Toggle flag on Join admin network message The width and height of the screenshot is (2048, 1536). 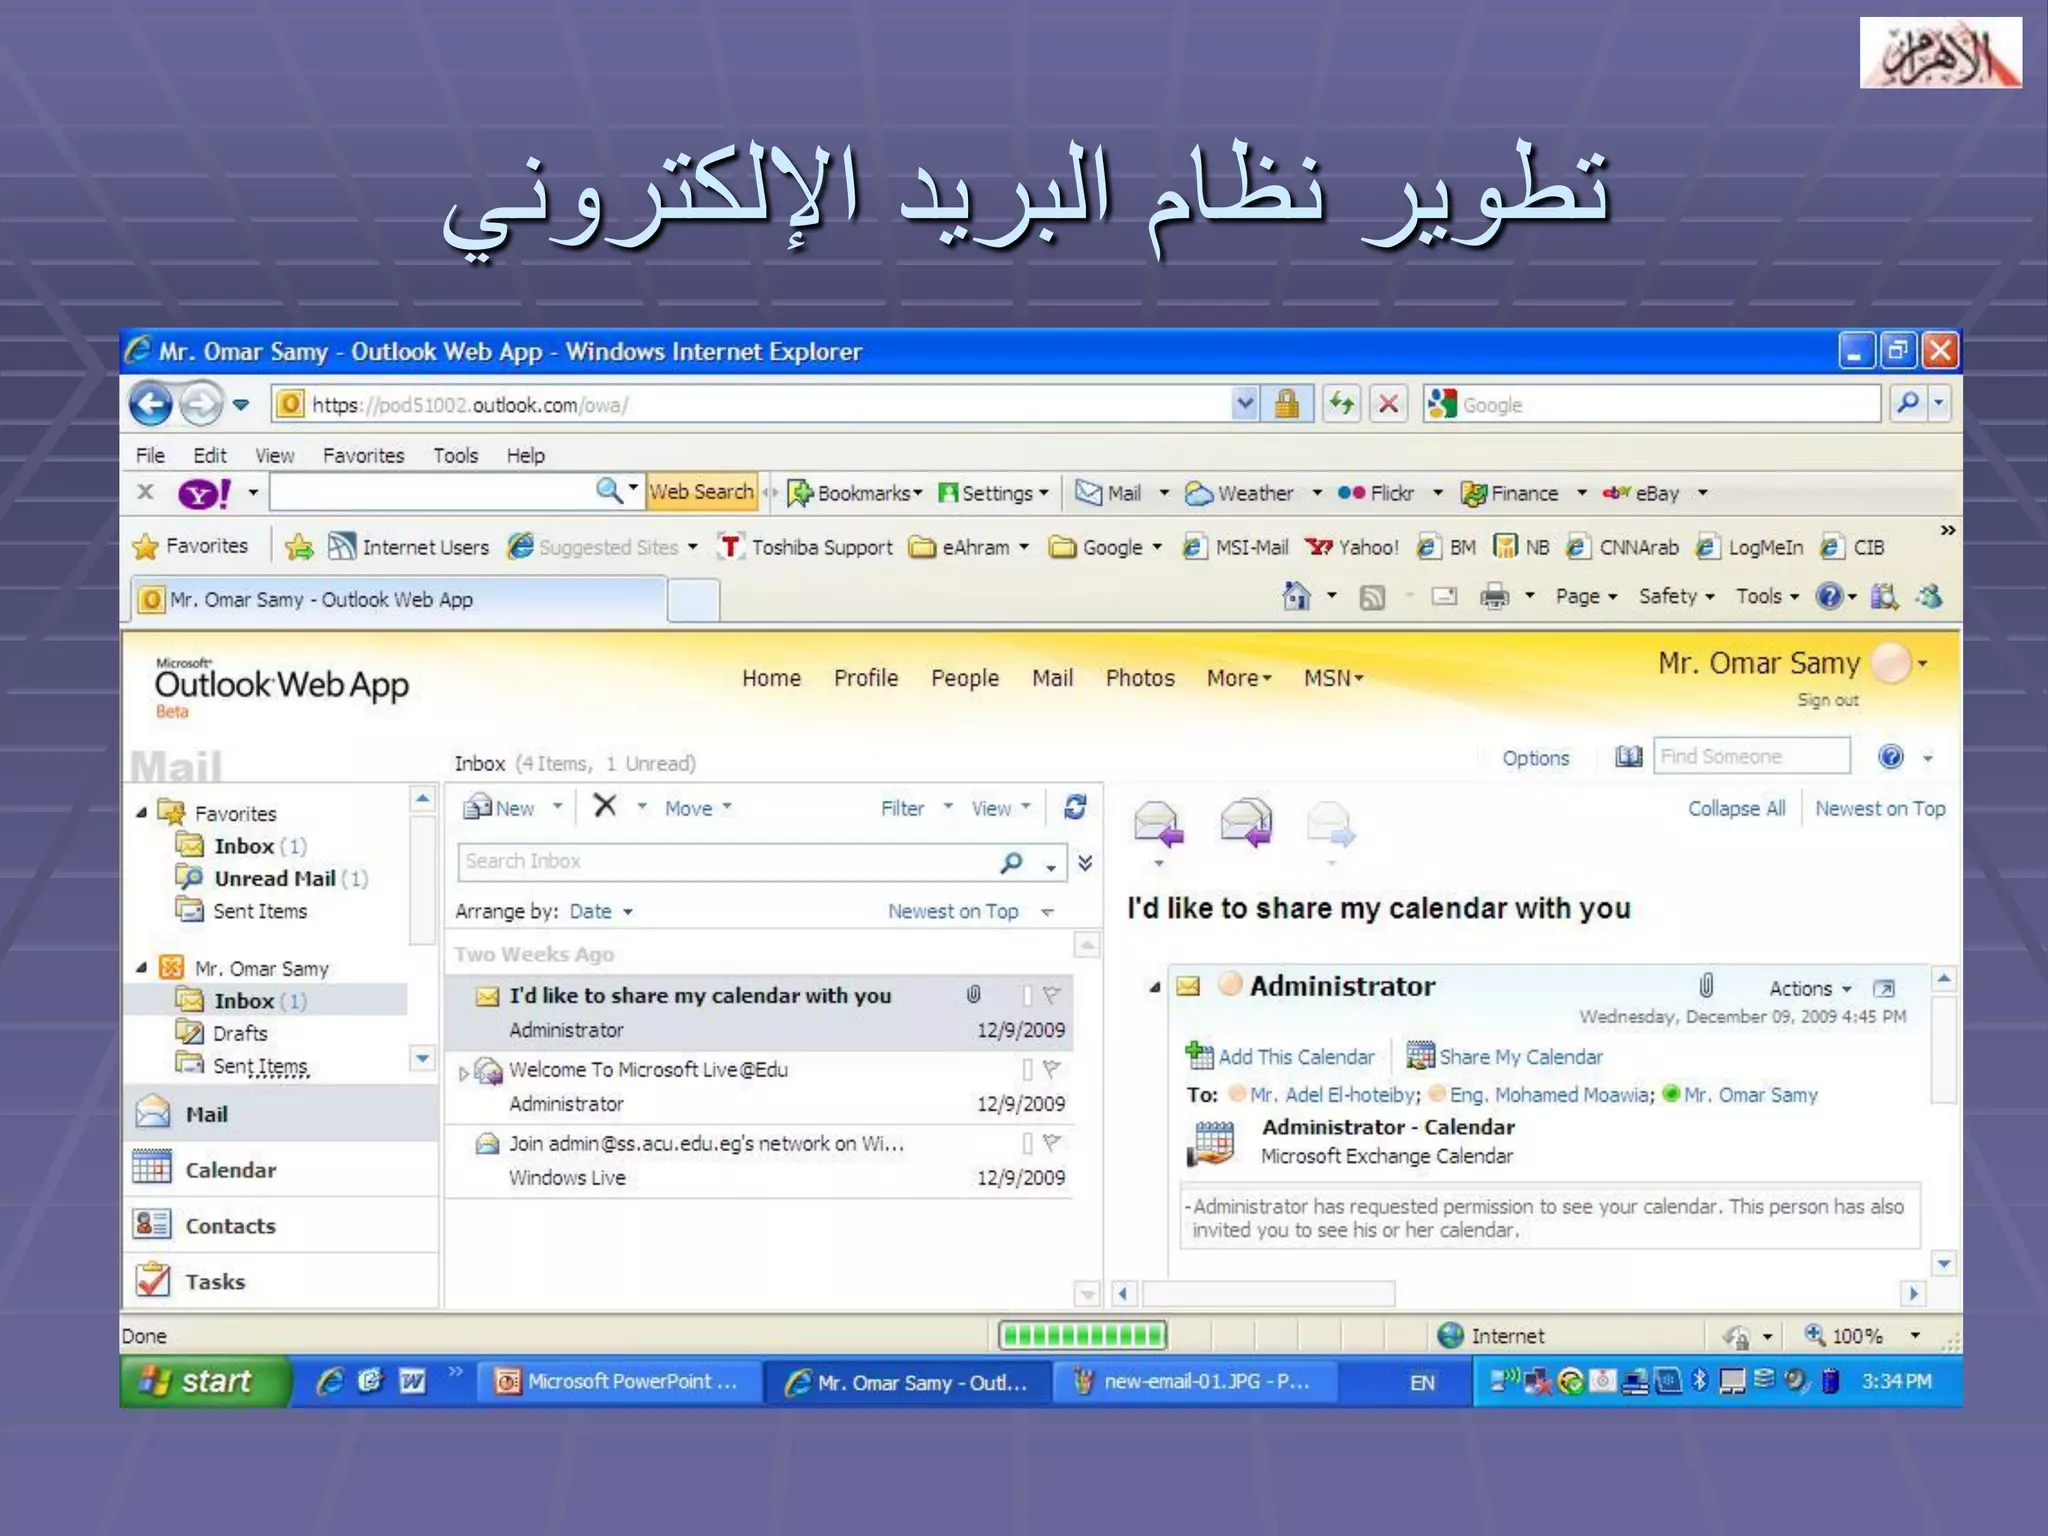pyautogui.click(x=1051, y=1143)
